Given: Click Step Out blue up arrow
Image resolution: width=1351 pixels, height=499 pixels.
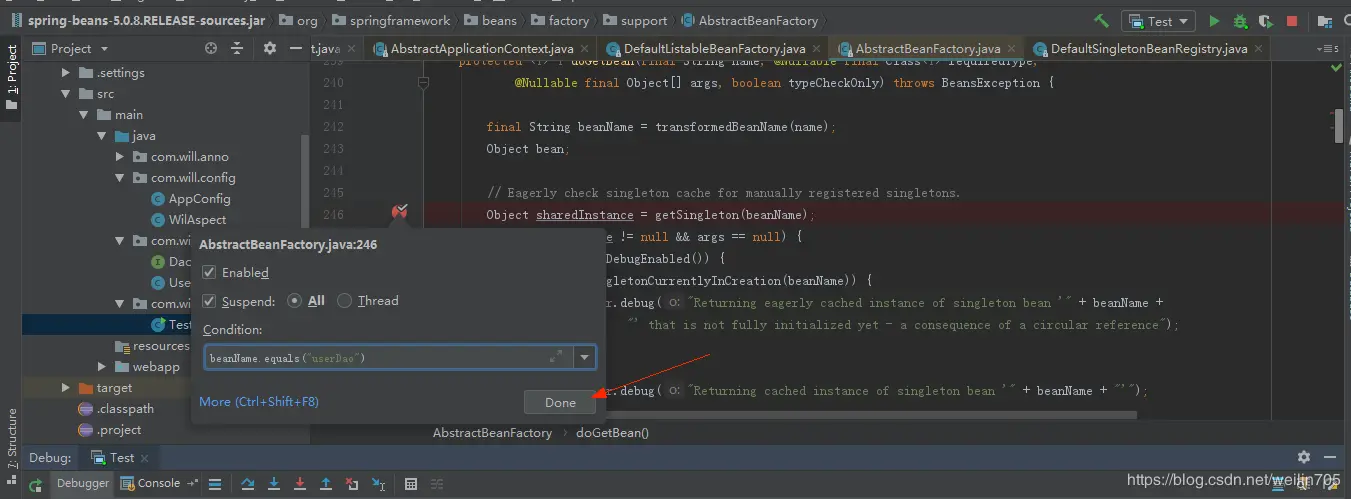Looking at the screenshot, I should pos(326,484).
